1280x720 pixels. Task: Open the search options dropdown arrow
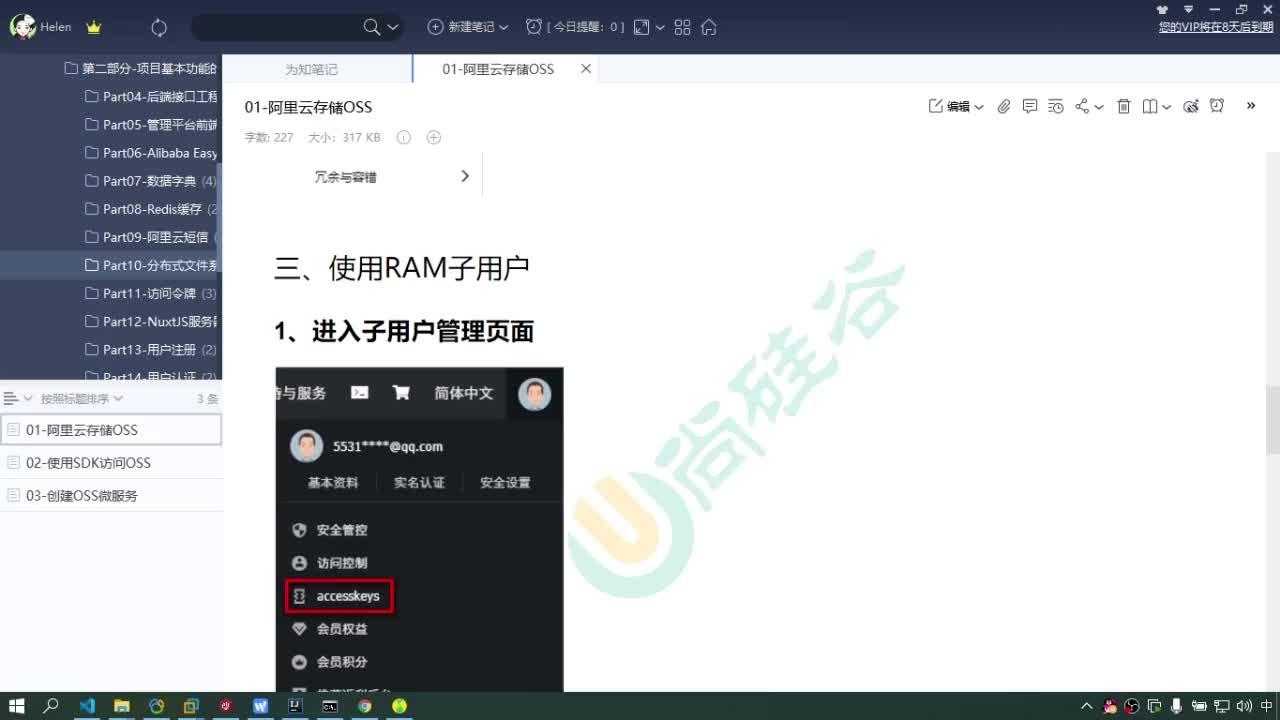pos(393,27)
